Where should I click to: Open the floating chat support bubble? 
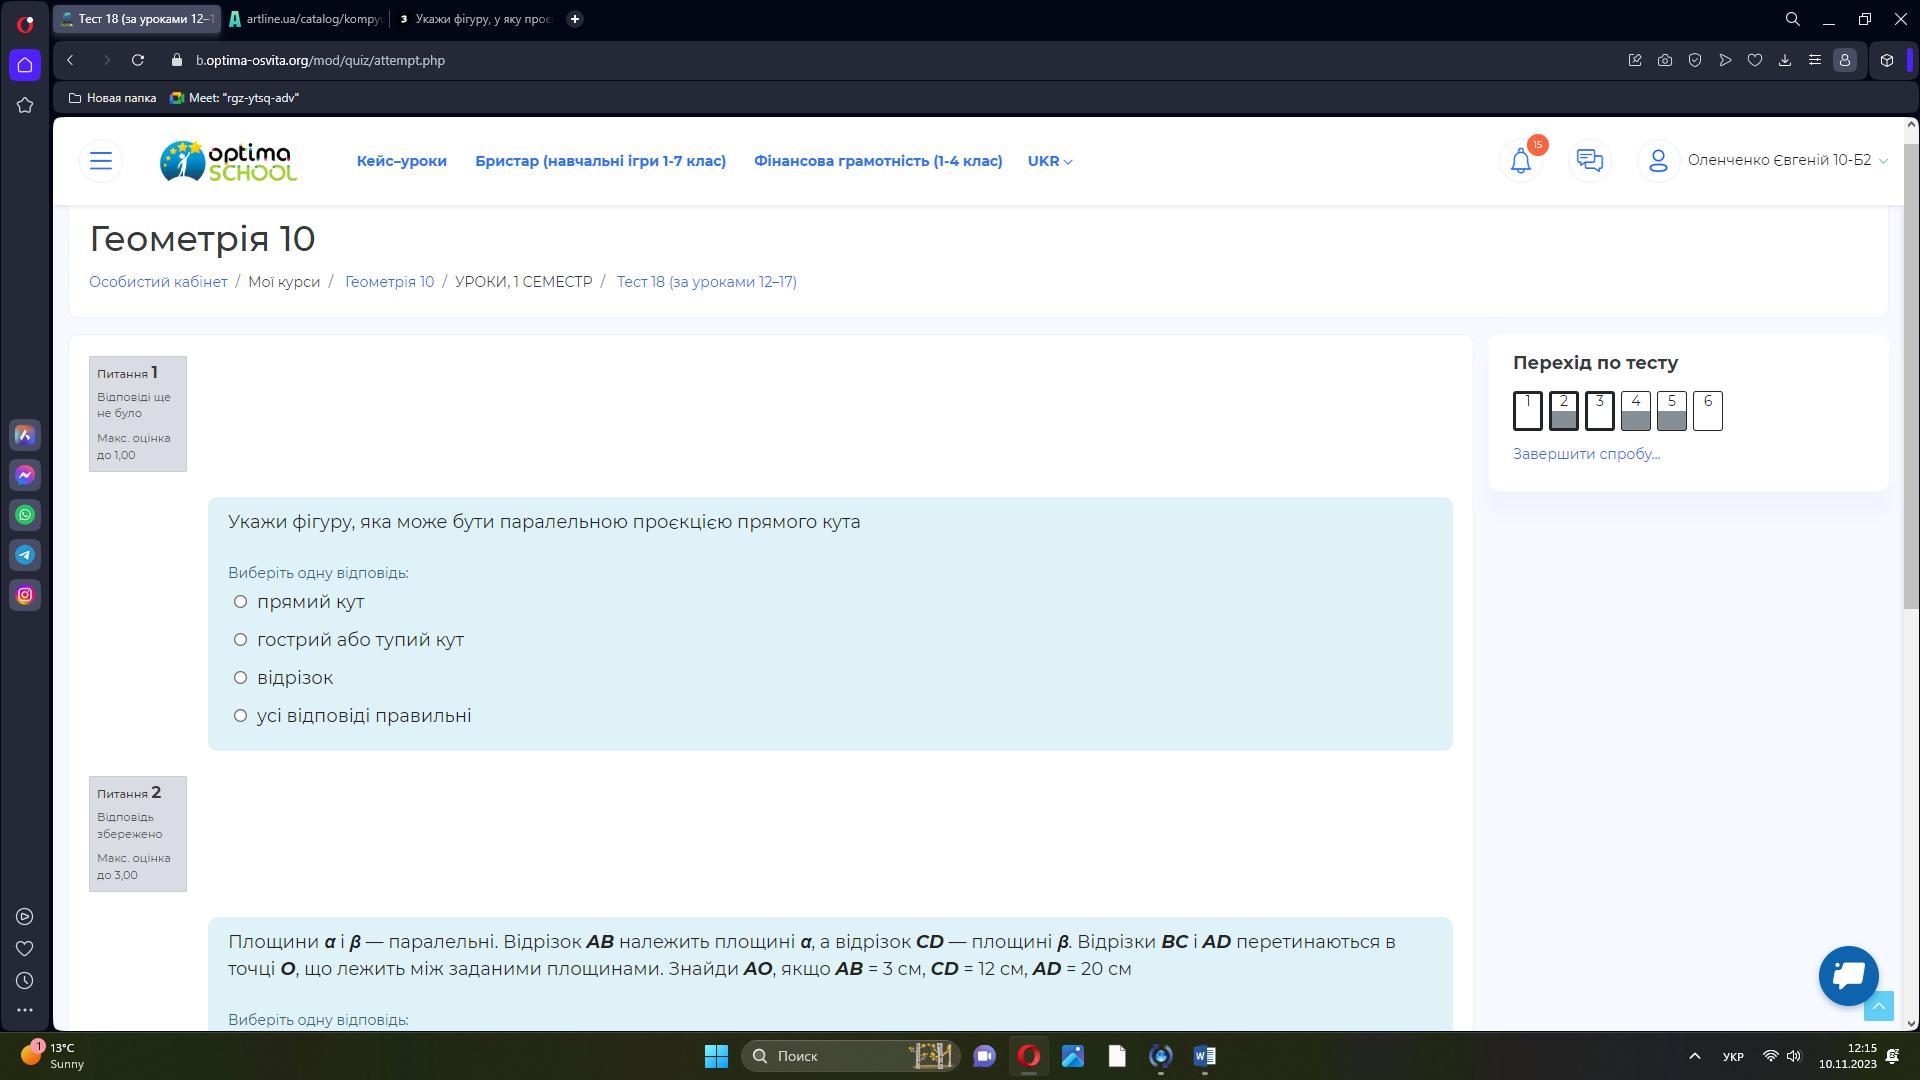click(x=1848, y=975)
